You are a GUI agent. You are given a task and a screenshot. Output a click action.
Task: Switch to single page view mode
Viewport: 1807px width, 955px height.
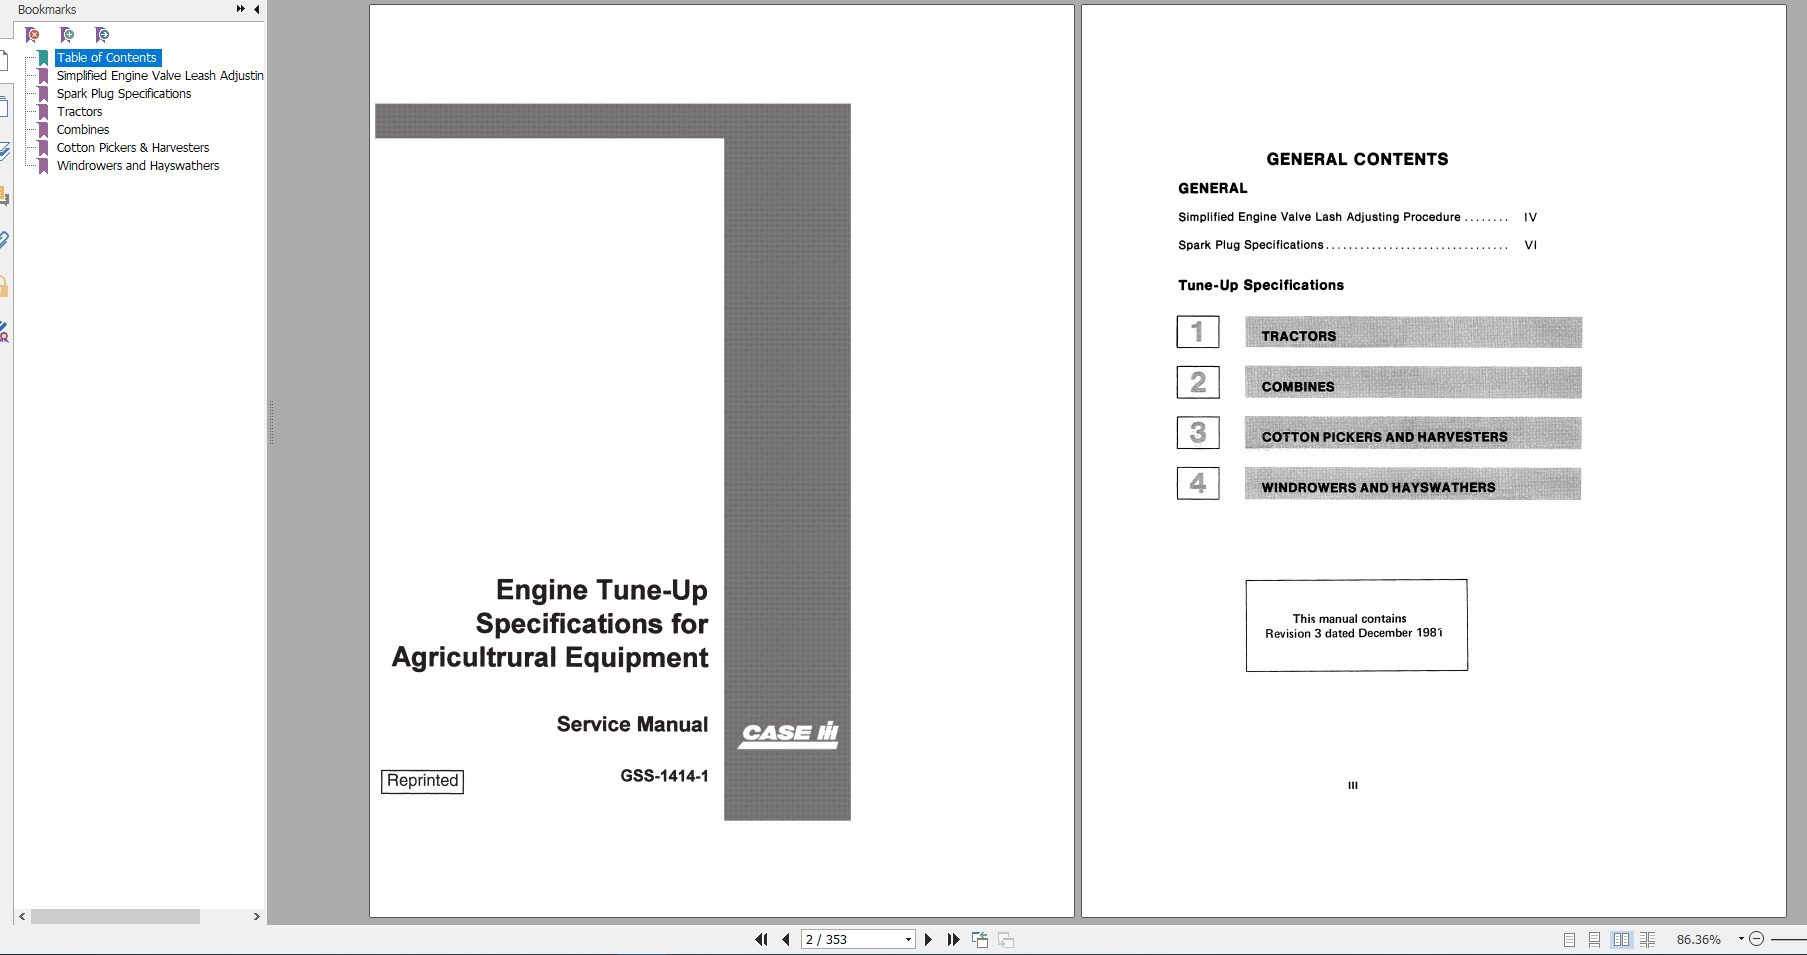tap(1570, 939)
